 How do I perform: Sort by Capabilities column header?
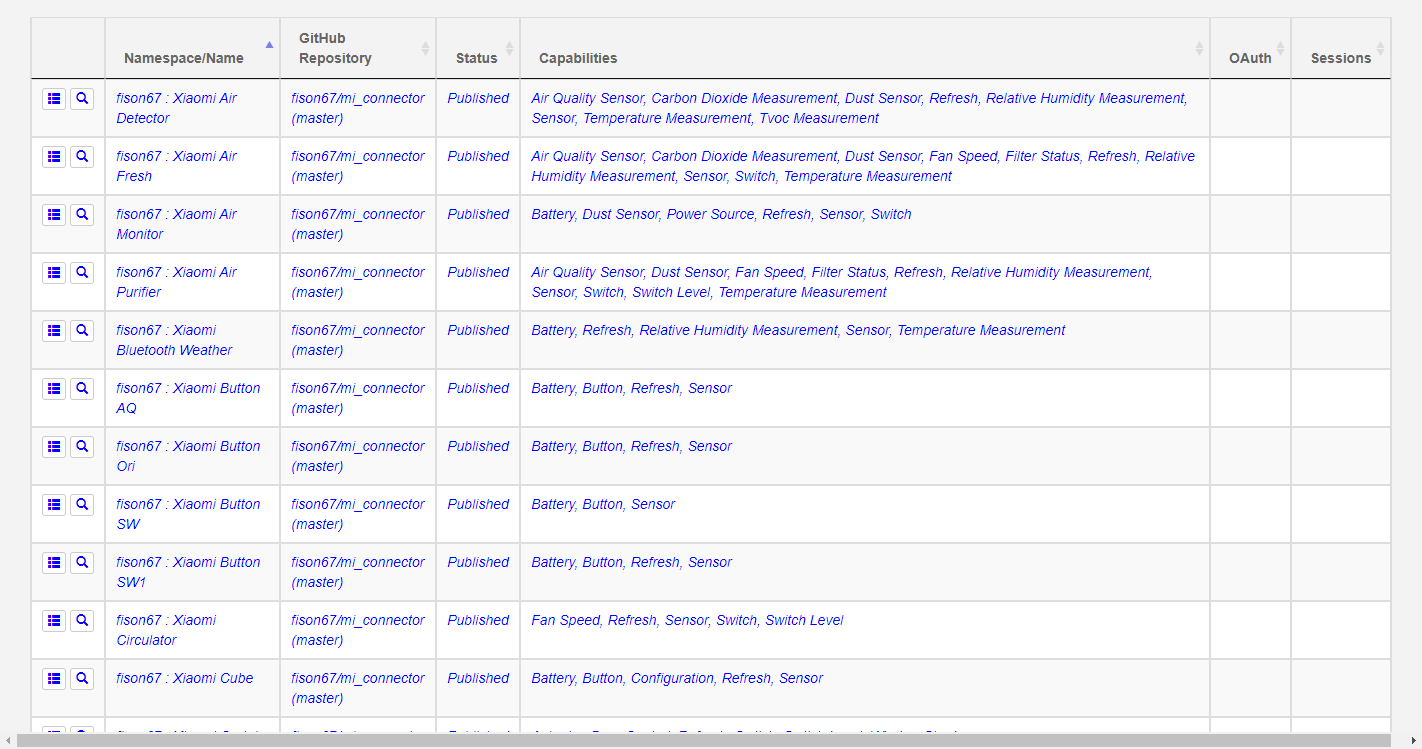coord(865,48)
